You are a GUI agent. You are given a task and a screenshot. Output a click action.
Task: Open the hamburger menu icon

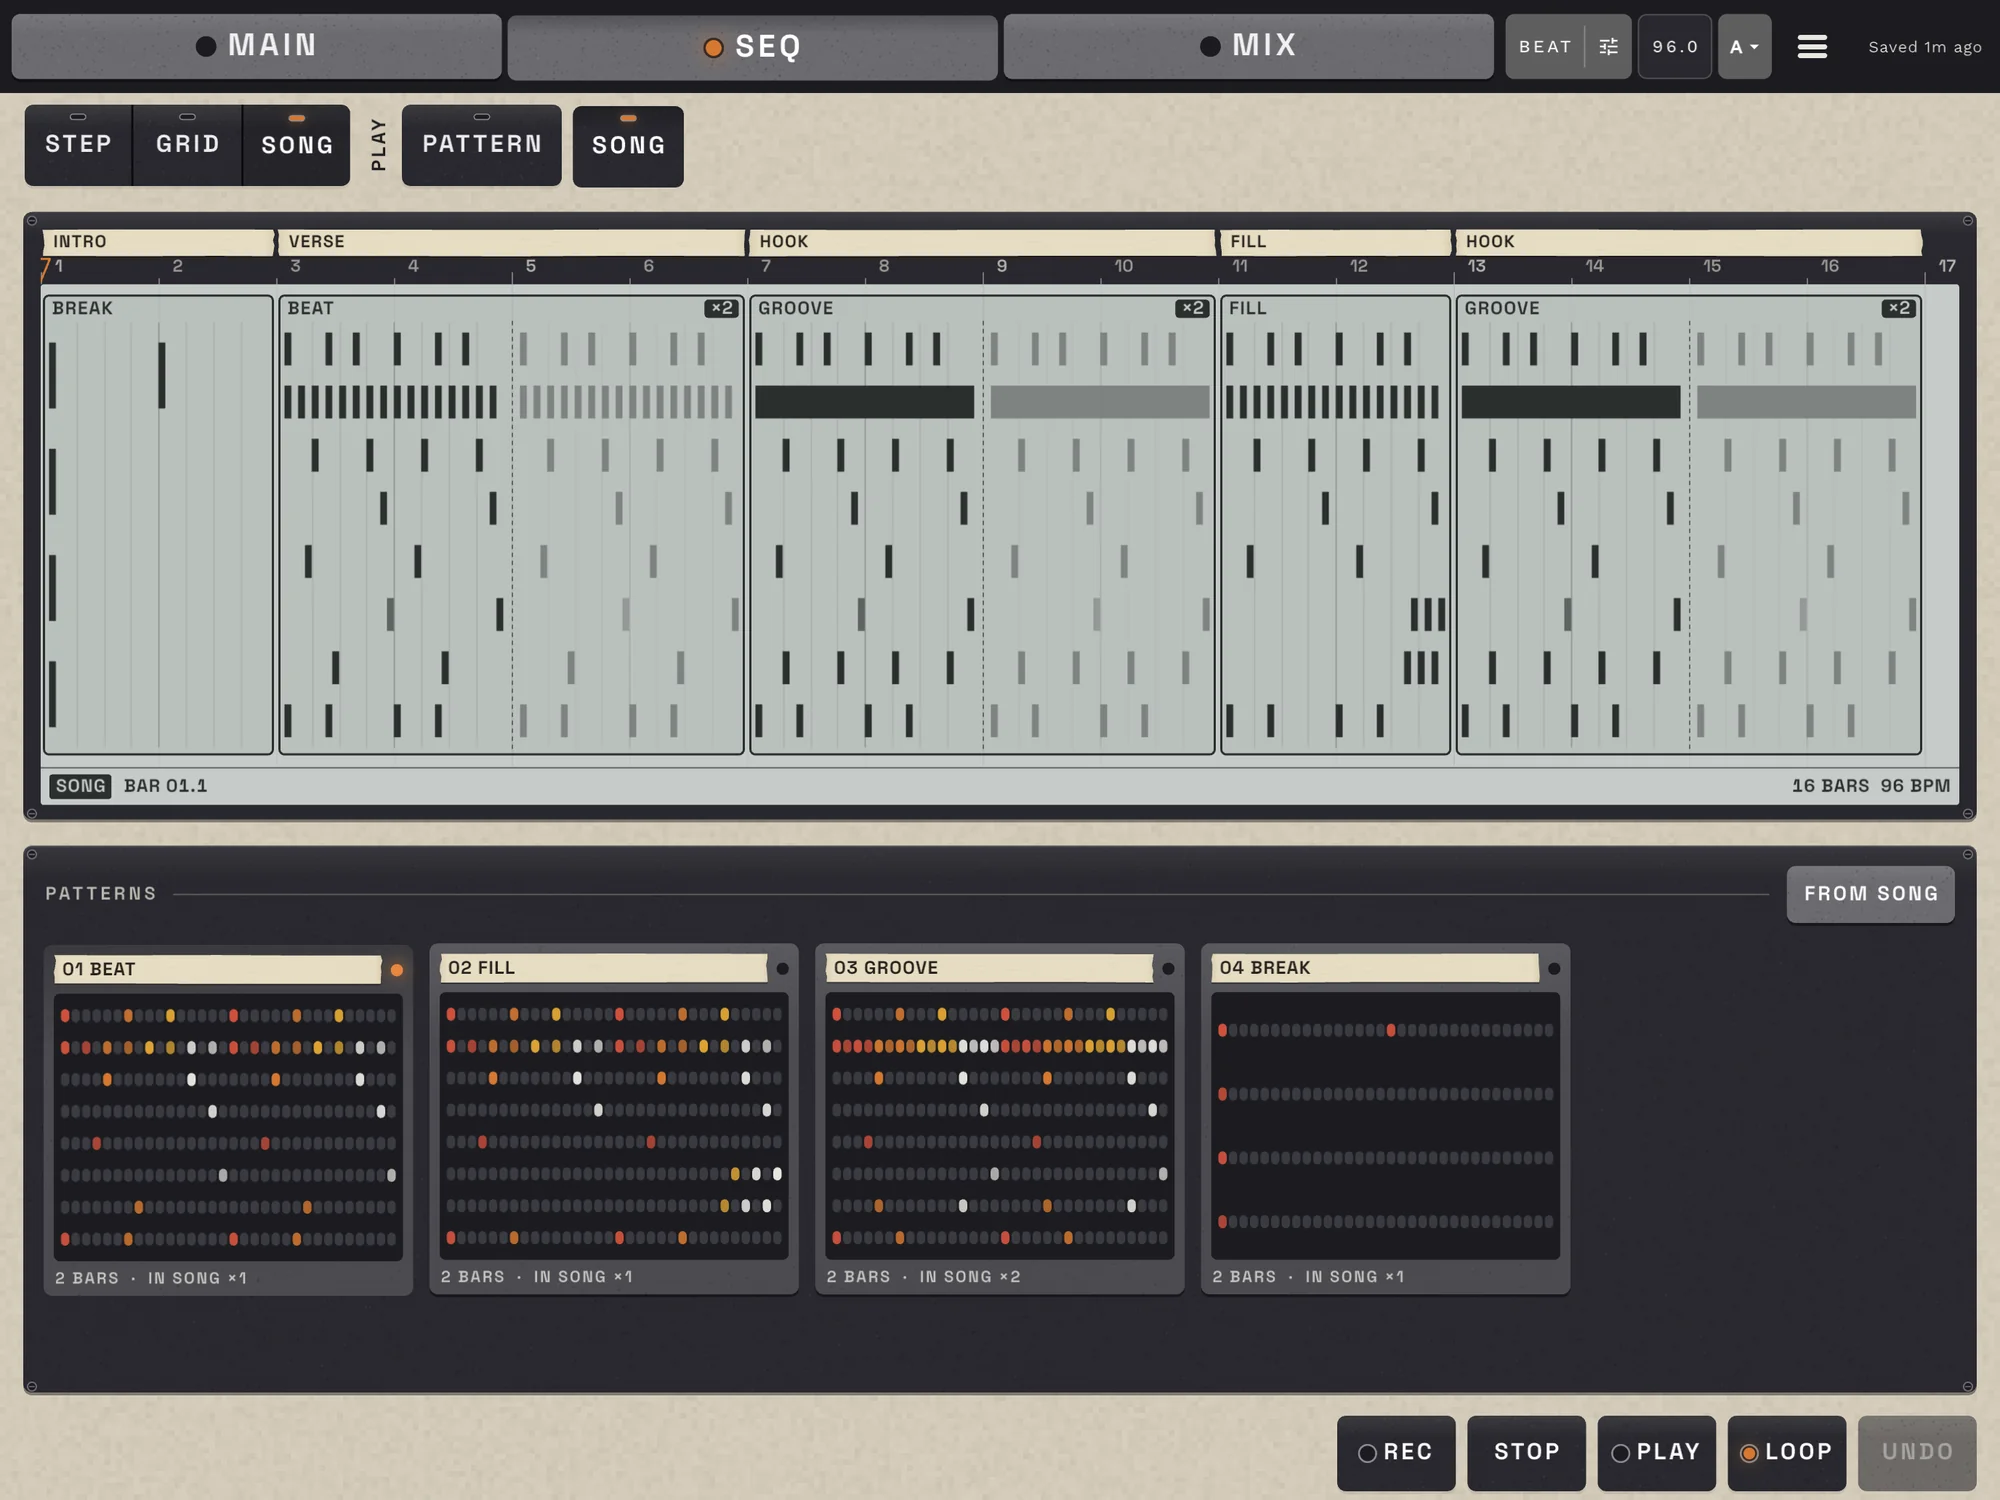tap(1812, 47)
